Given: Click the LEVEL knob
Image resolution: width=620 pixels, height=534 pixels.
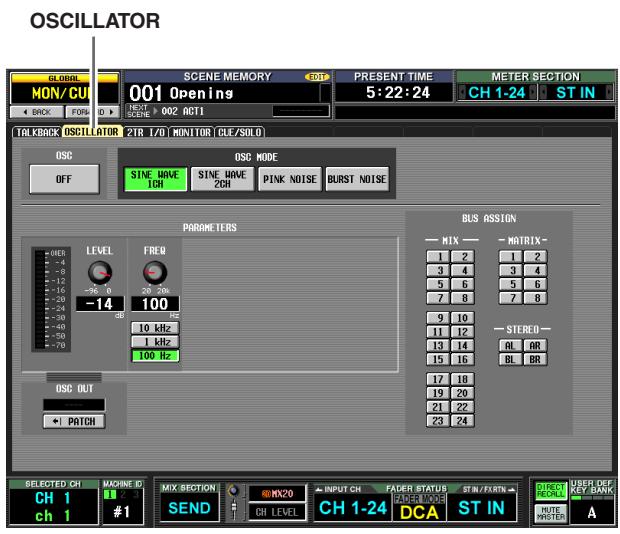Looking at the screenshot, I should tap(100, 272).
